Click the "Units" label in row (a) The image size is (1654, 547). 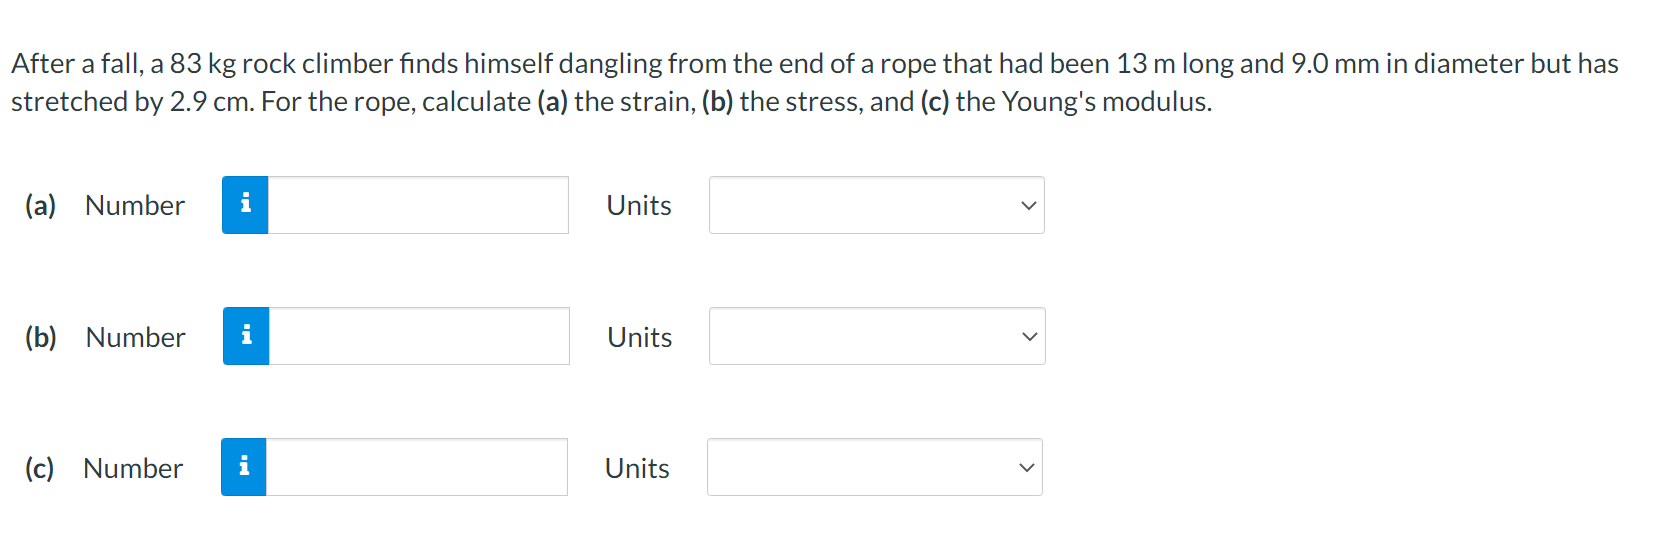639,205
